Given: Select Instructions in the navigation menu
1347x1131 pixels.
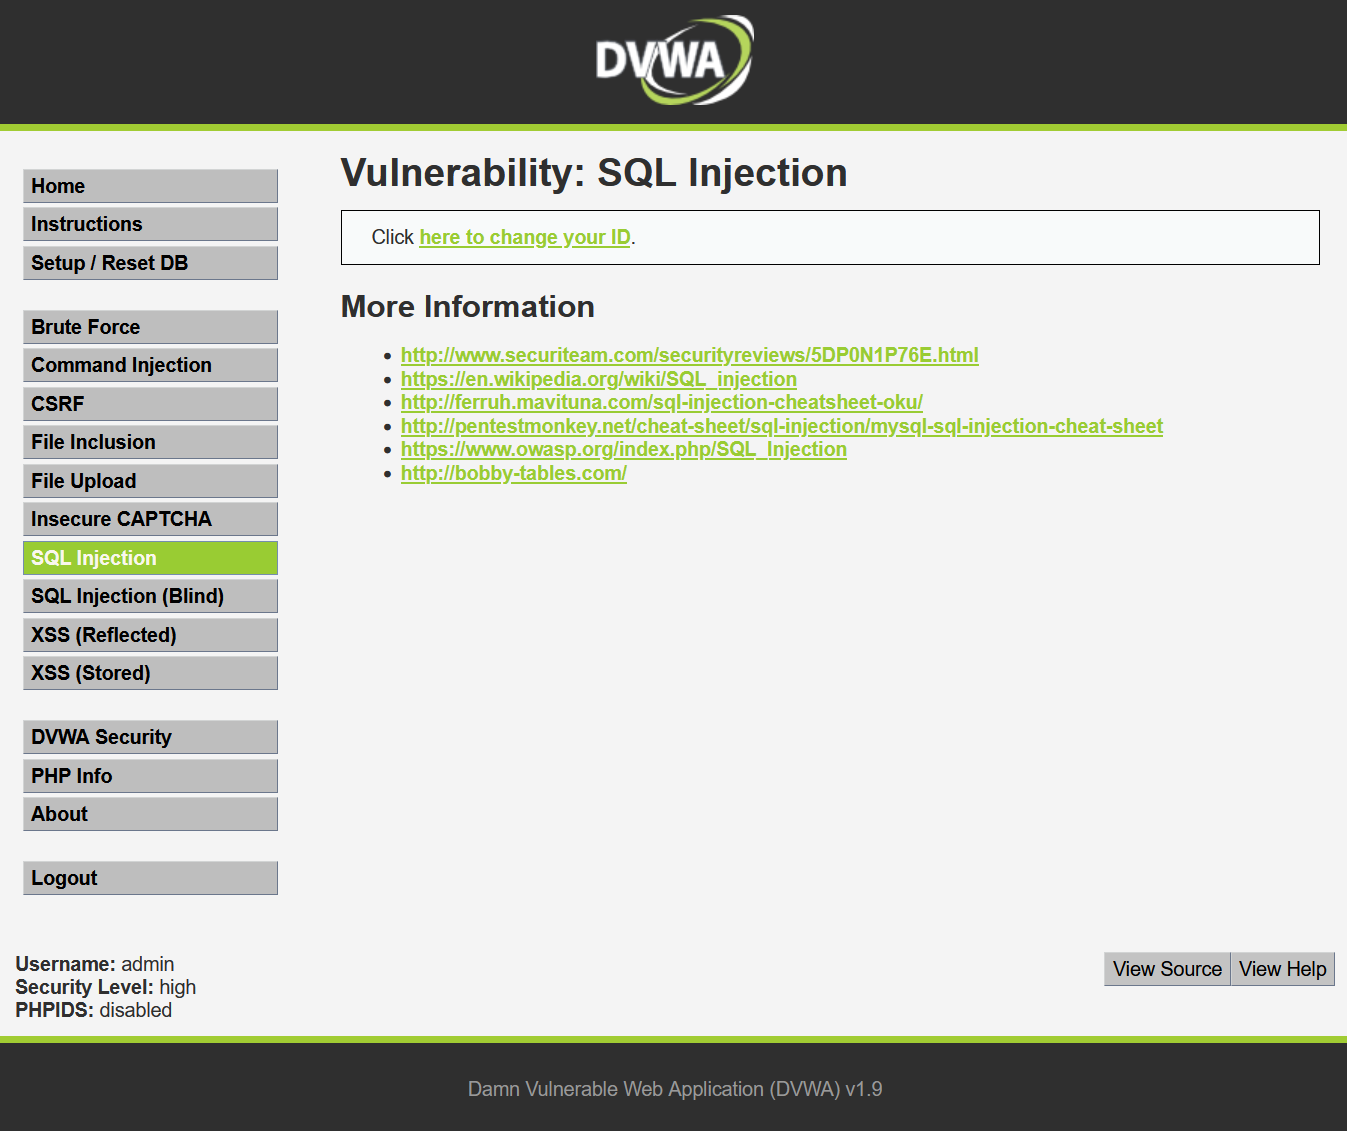Looking at the screenshot, I should (x=149, y=223).
